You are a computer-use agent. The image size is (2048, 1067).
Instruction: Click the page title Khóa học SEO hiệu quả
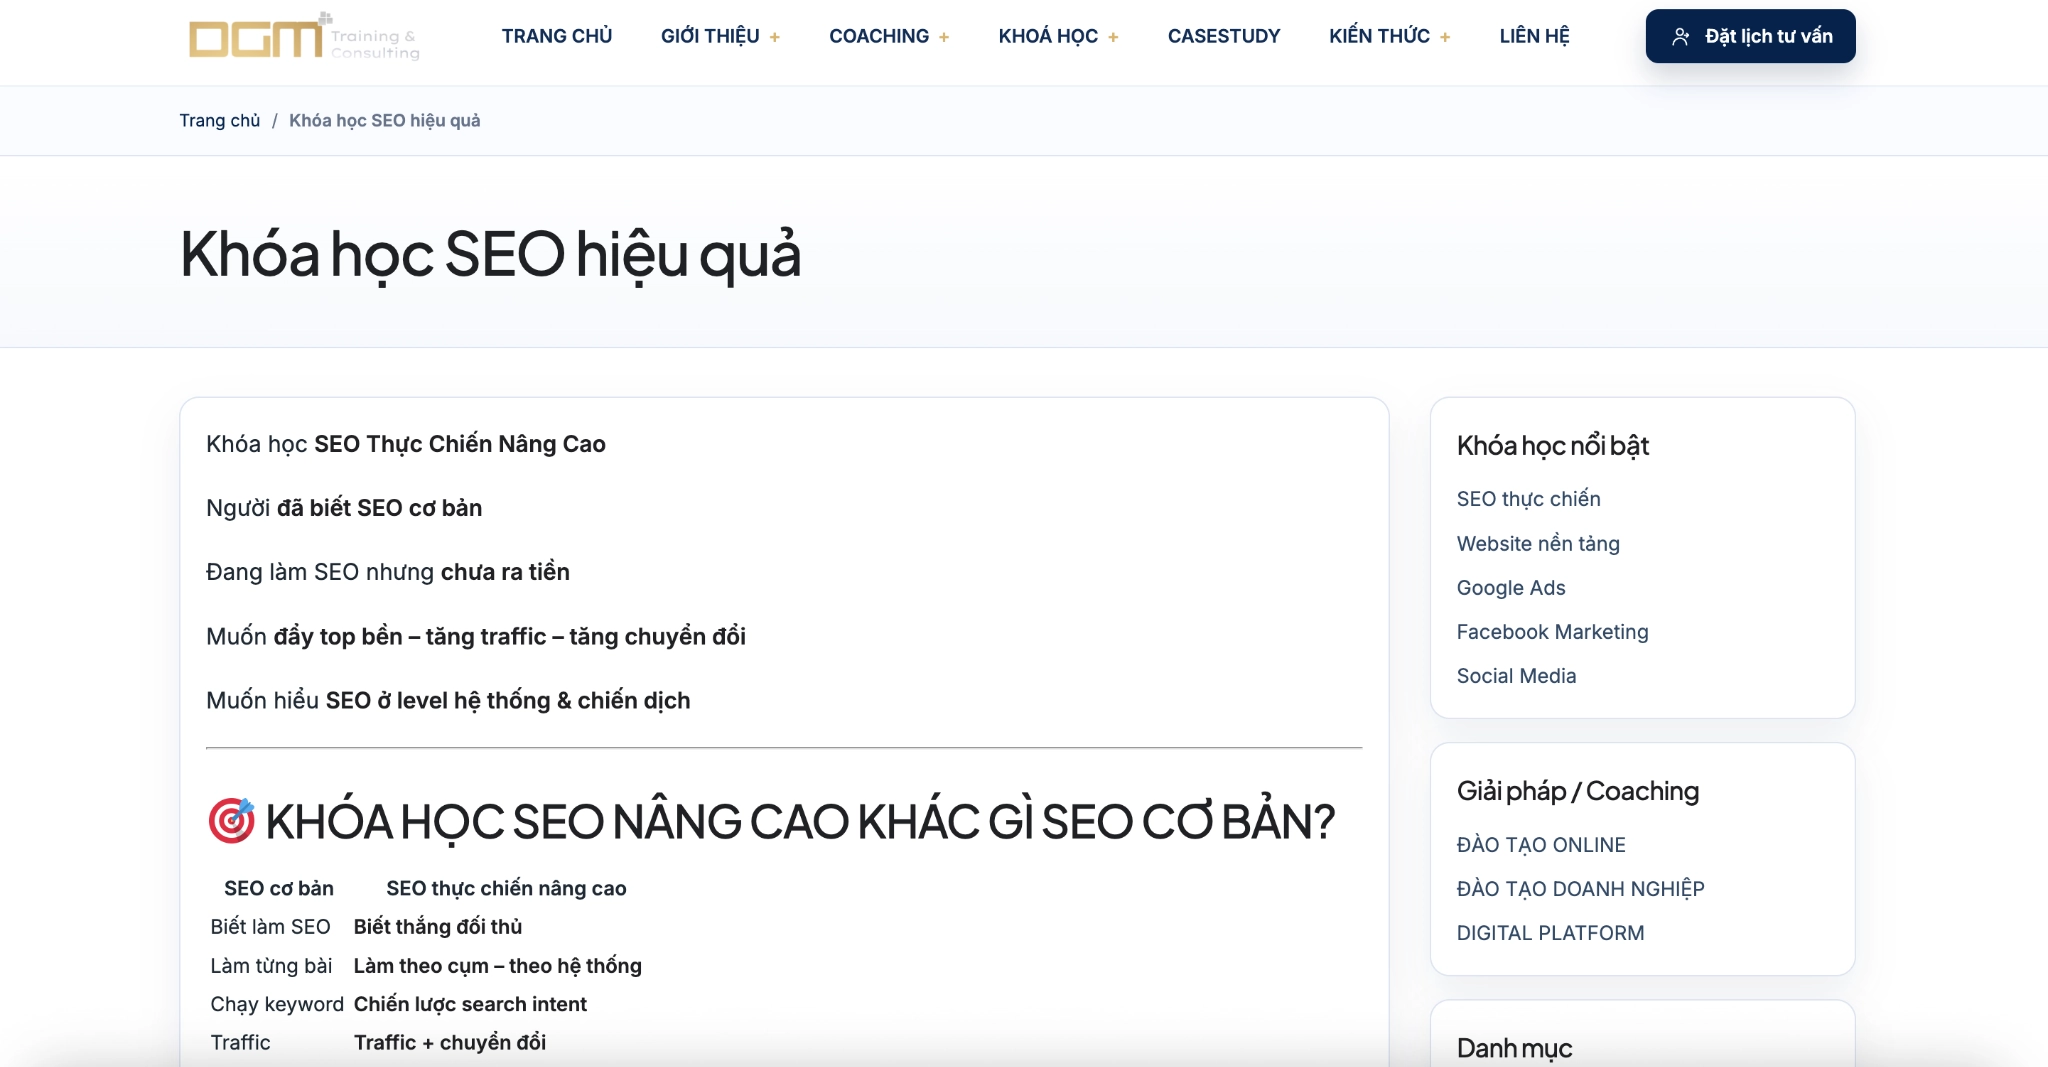(x=491, y=254)
